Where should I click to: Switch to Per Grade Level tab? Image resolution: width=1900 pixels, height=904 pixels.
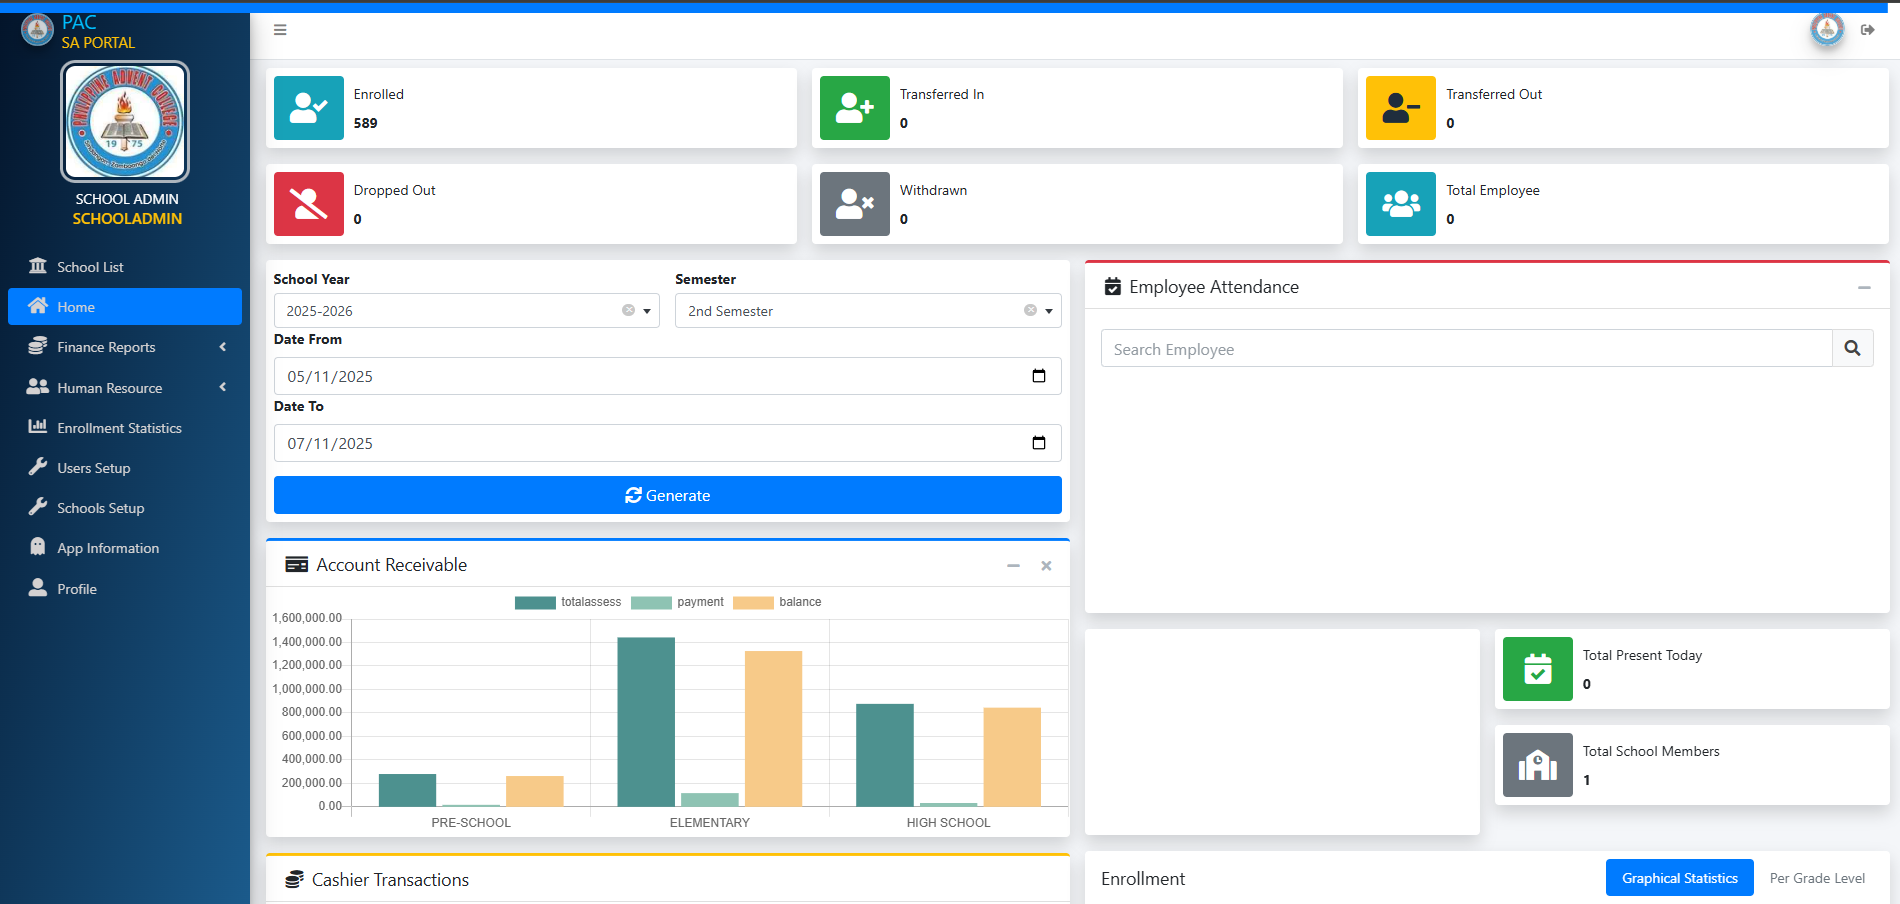pyautogui.click(x=1816, y=878)
